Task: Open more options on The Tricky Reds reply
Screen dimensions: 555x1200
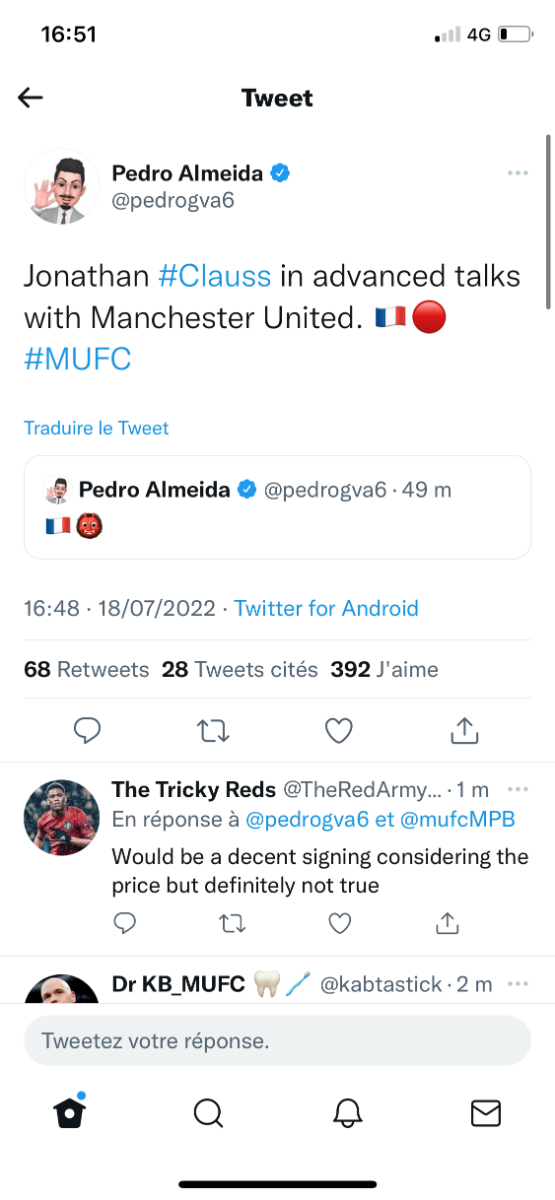Action: pyautogui.click(x=517, y=789)
